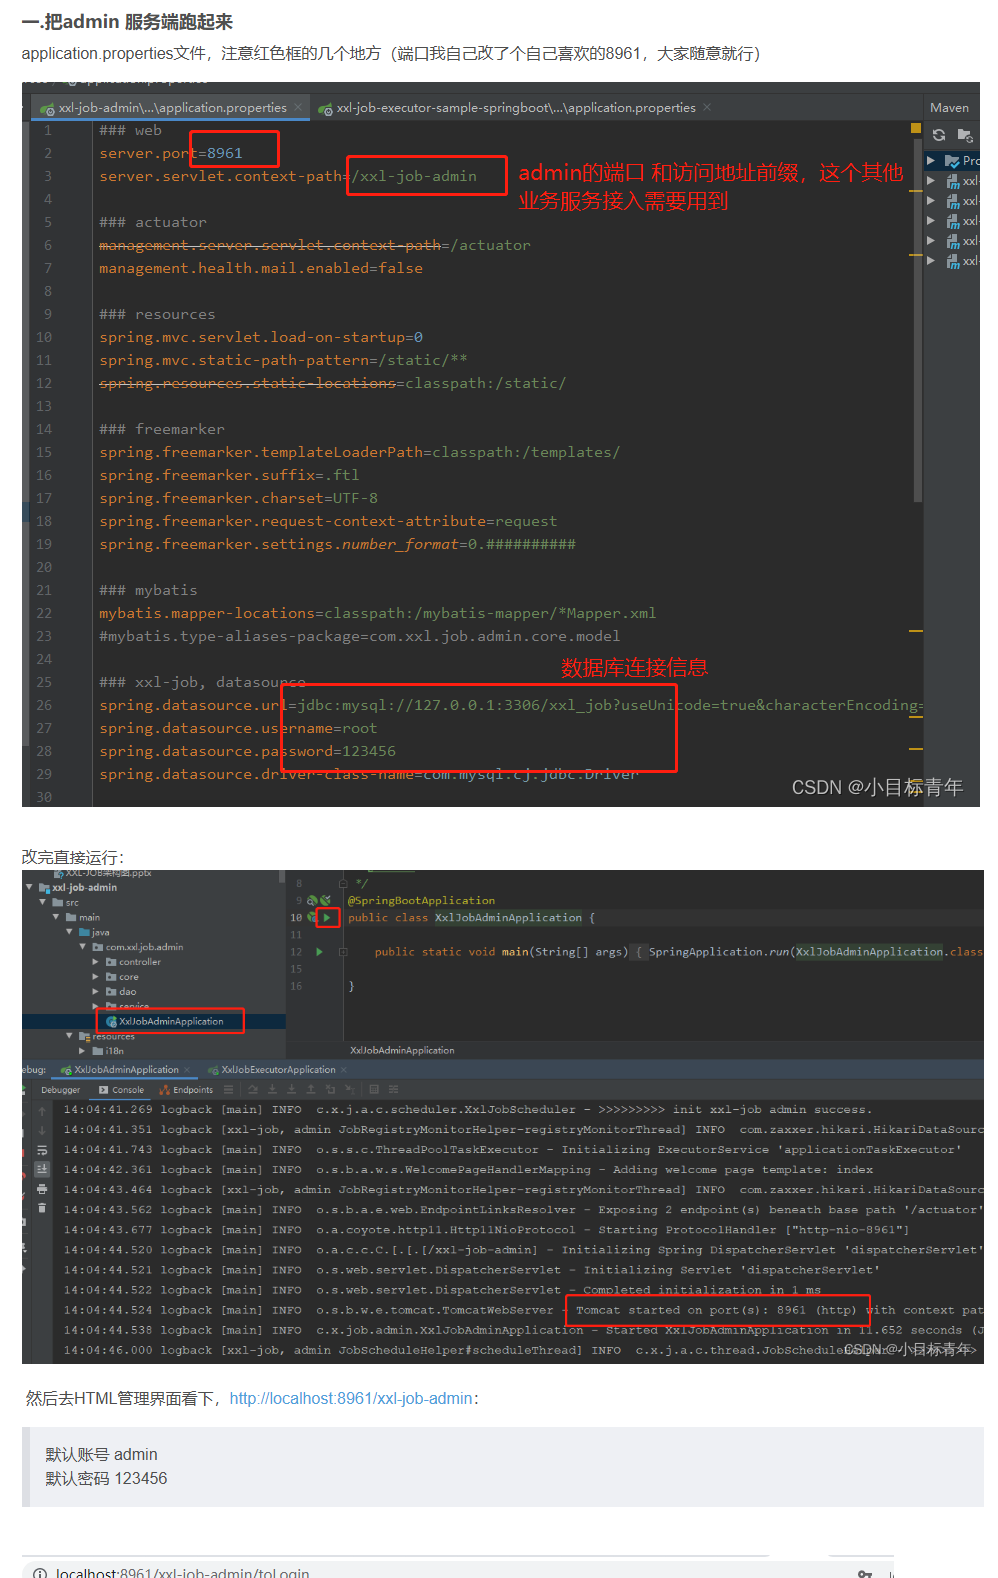Expand the dao package folder
Viewport: 998px width, 1578px height.
click(96, 992)
